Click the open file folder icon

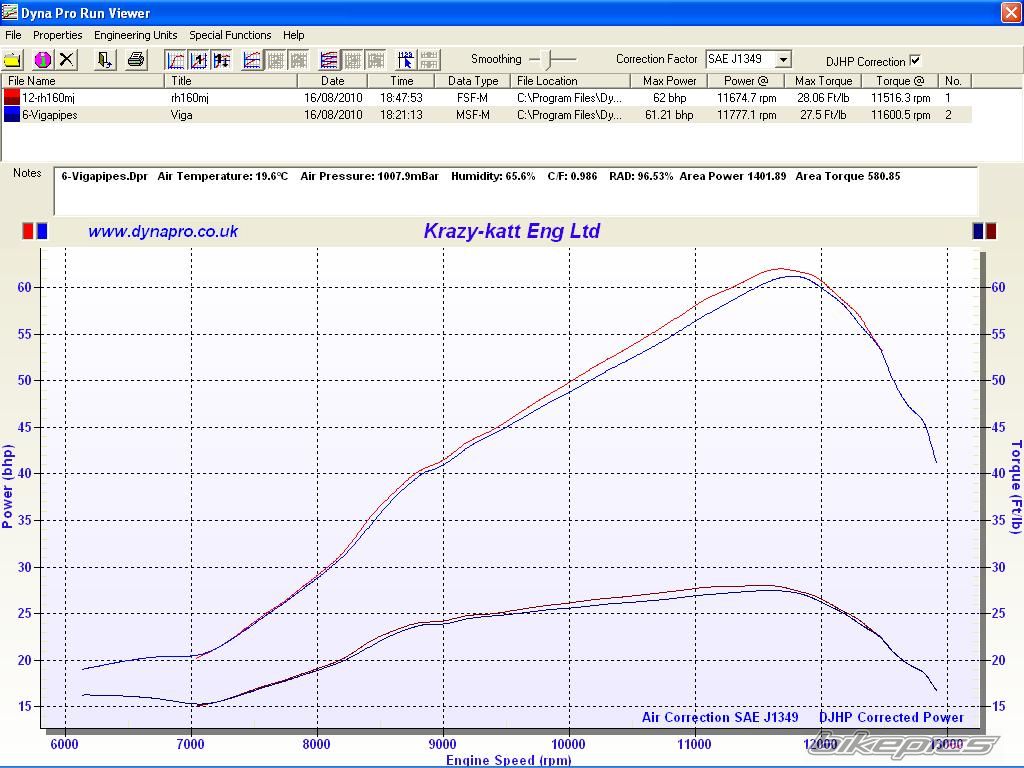[x=13, y=60]
